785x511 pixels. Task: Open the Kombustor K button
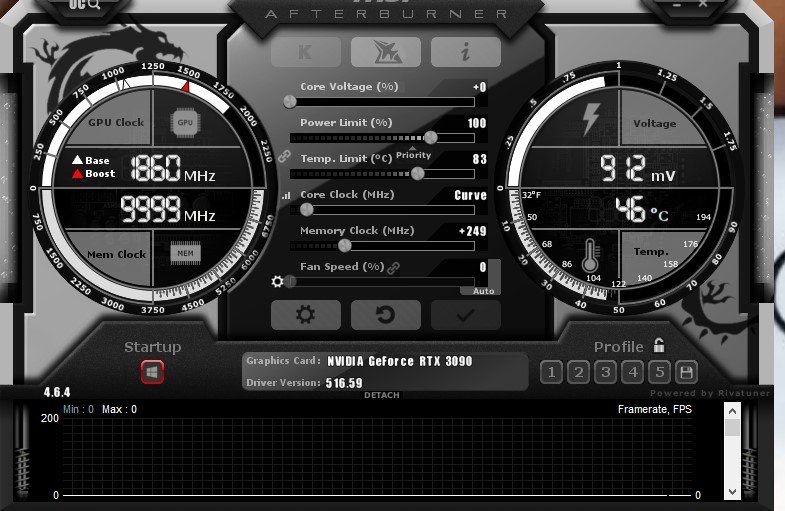pyautogui.click(x=306, y=52)
